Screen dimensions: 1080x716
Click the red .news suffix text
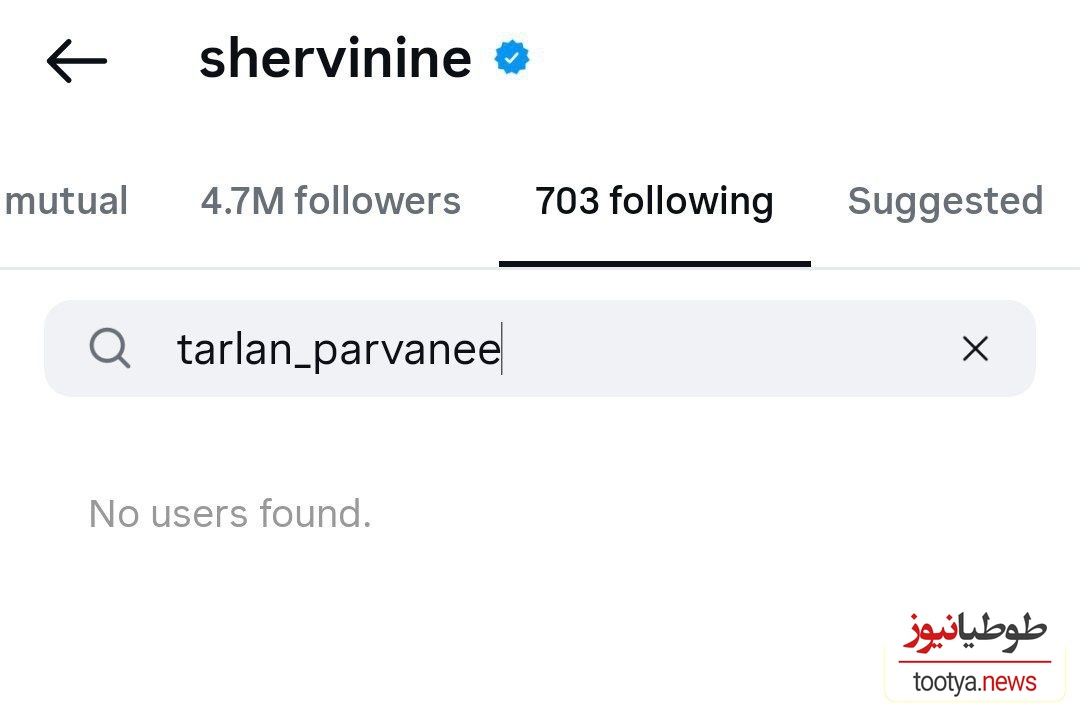1009,682
